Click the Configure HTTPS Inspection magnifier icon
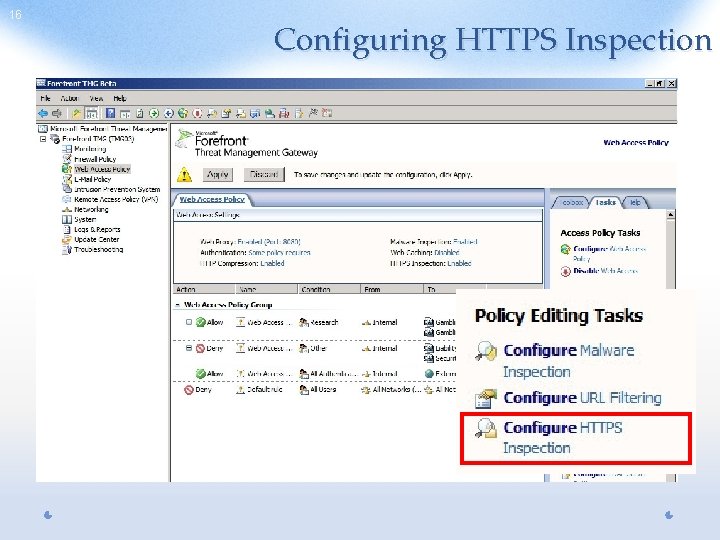This screenshot has width=720, height=540. point(486,428)
